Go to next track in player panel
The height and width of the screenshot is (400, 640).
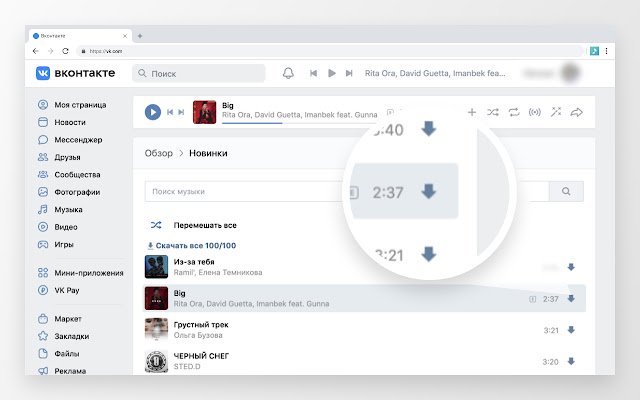click(181, 112)
